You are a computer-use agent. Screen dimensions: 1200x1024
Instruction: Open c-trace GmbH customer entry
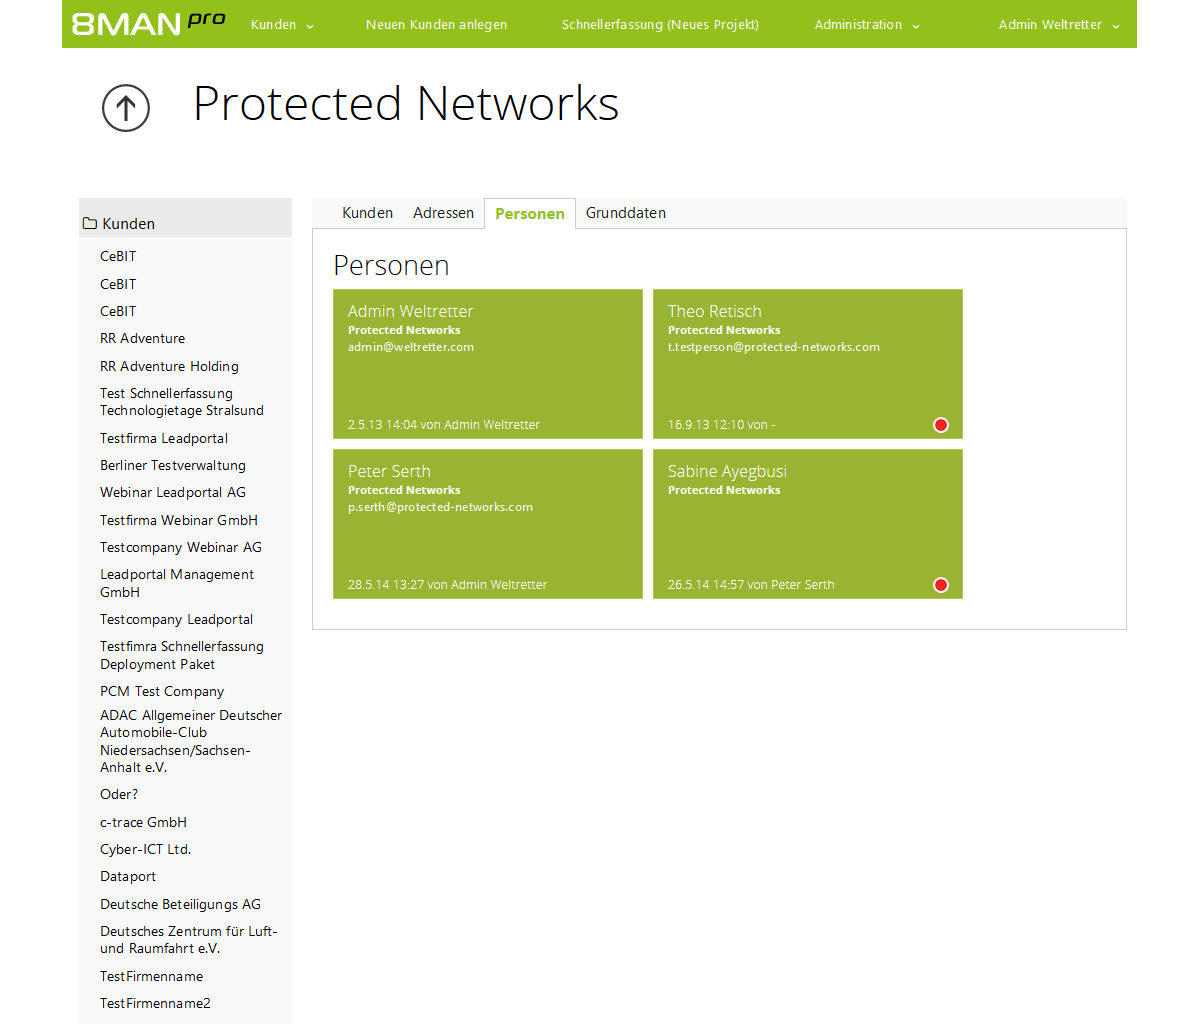point(143,822)
